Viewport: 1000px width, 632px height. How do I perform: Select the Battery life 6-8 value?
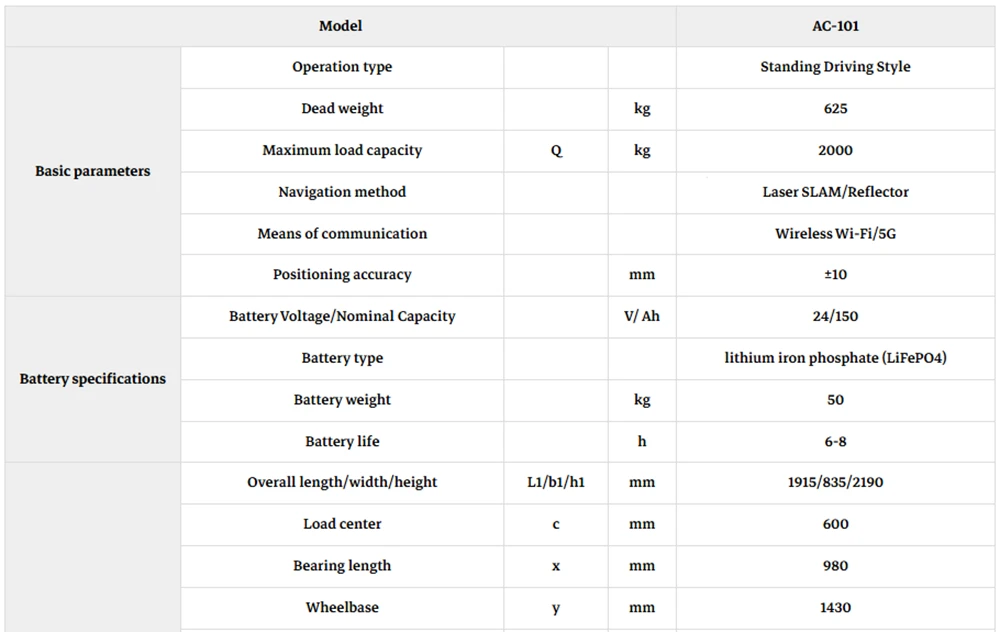pos(835,441)
